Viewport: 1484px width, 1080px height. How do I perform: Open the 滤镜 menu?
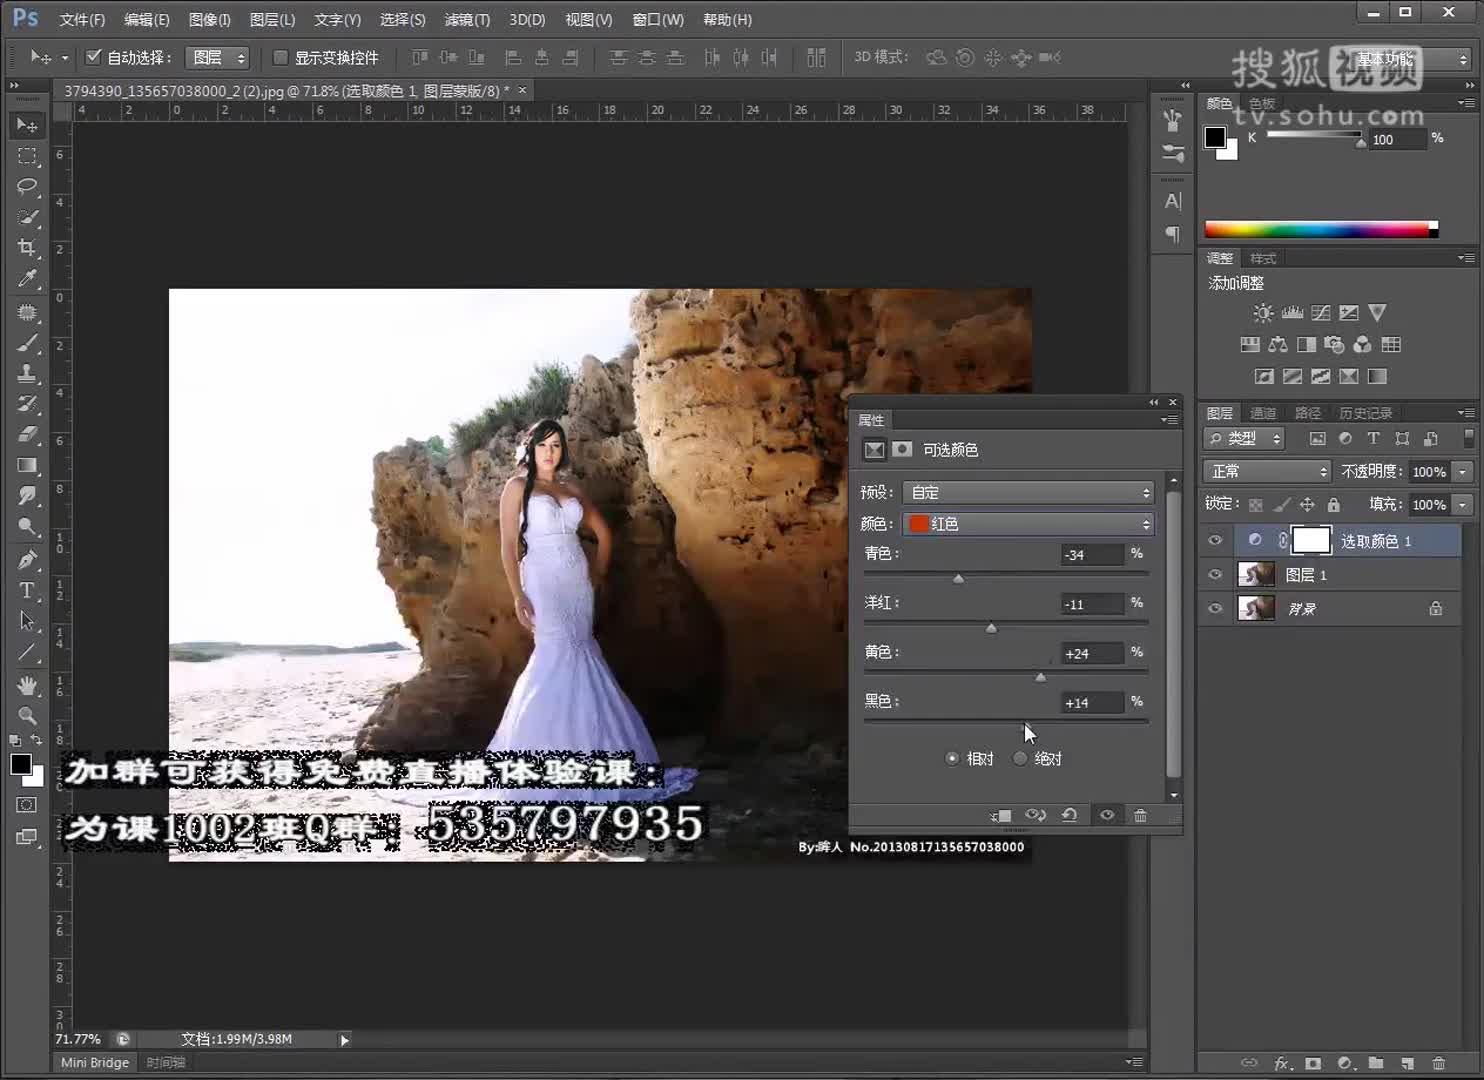(467, 19)
